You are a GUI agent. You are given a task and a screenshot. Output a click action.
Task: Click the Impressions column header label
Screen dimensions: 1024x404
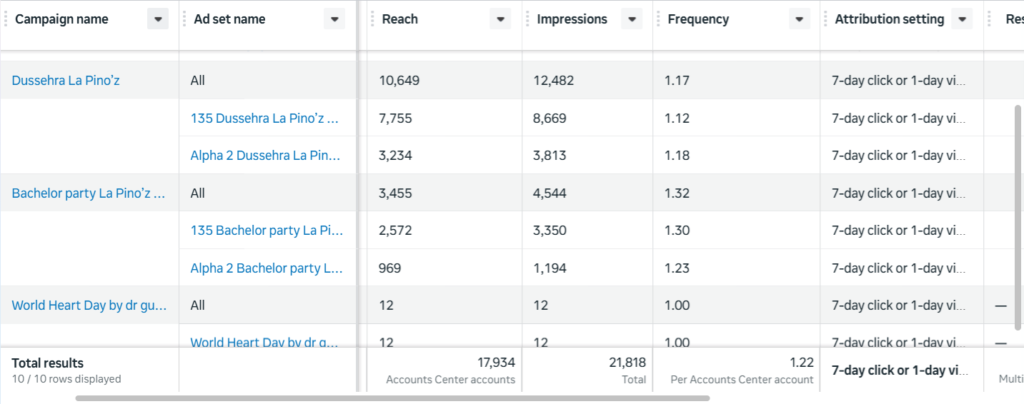point(571,19)
